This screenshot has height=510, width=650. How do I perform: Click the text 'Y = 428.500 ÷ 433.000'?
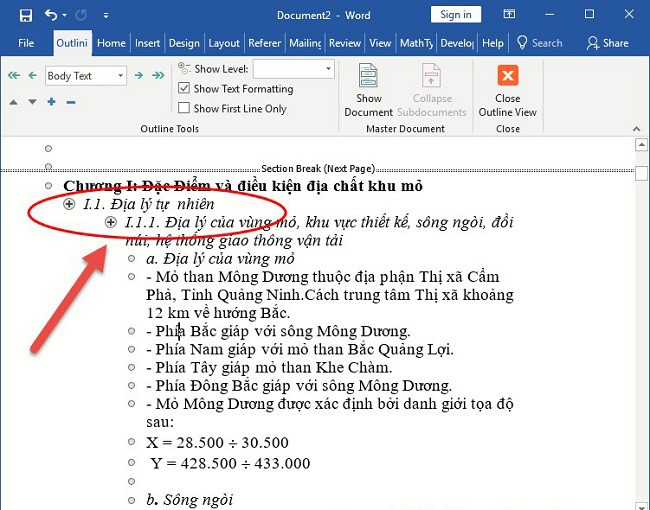[x=230, y=463]
